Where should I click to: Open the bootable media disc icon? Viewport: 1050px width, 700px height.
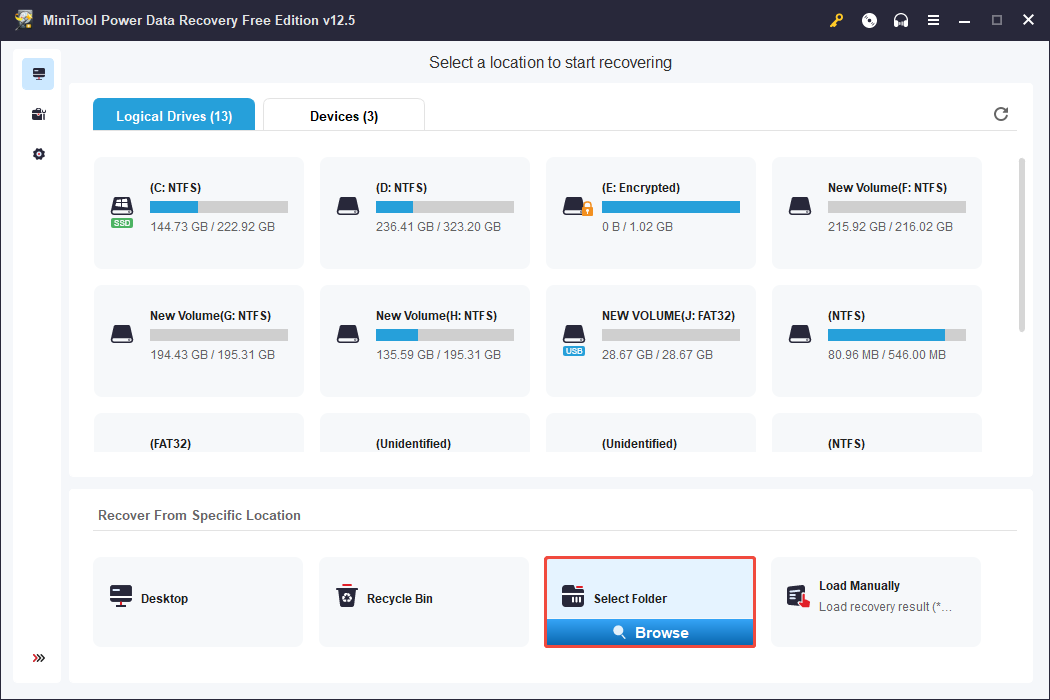(869, 20)
